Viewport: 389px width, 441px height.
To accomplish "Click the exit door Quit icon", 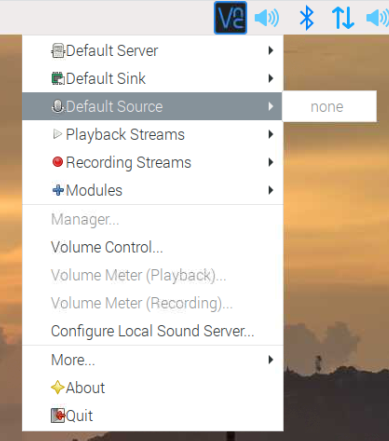I will [x=58, y=415].
